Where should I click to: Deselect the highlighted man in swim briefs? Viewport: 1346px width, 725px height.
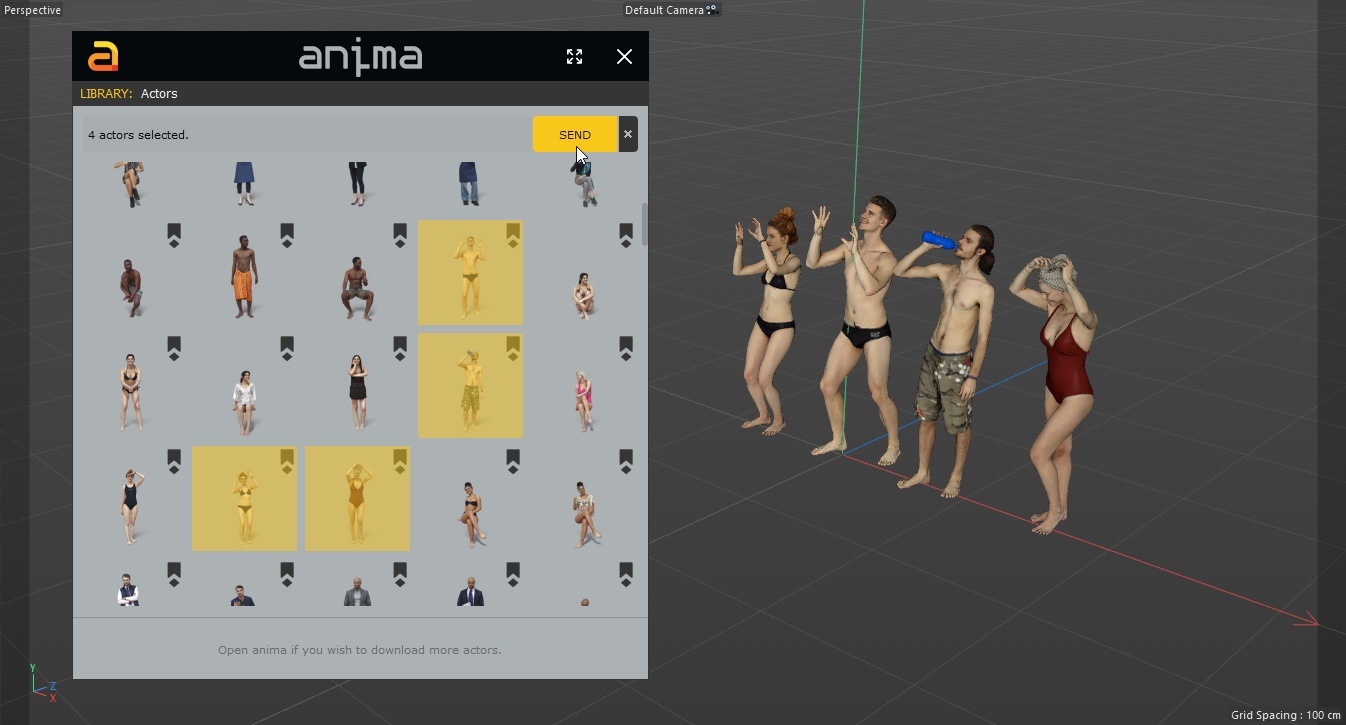pyautogui.click(x=470, y=273)
